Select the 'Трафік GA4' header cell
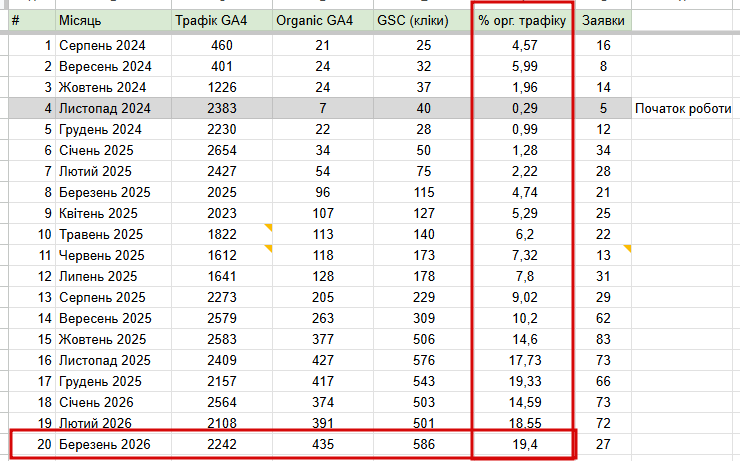Screen dimensions: 740x461 [214, 21]
